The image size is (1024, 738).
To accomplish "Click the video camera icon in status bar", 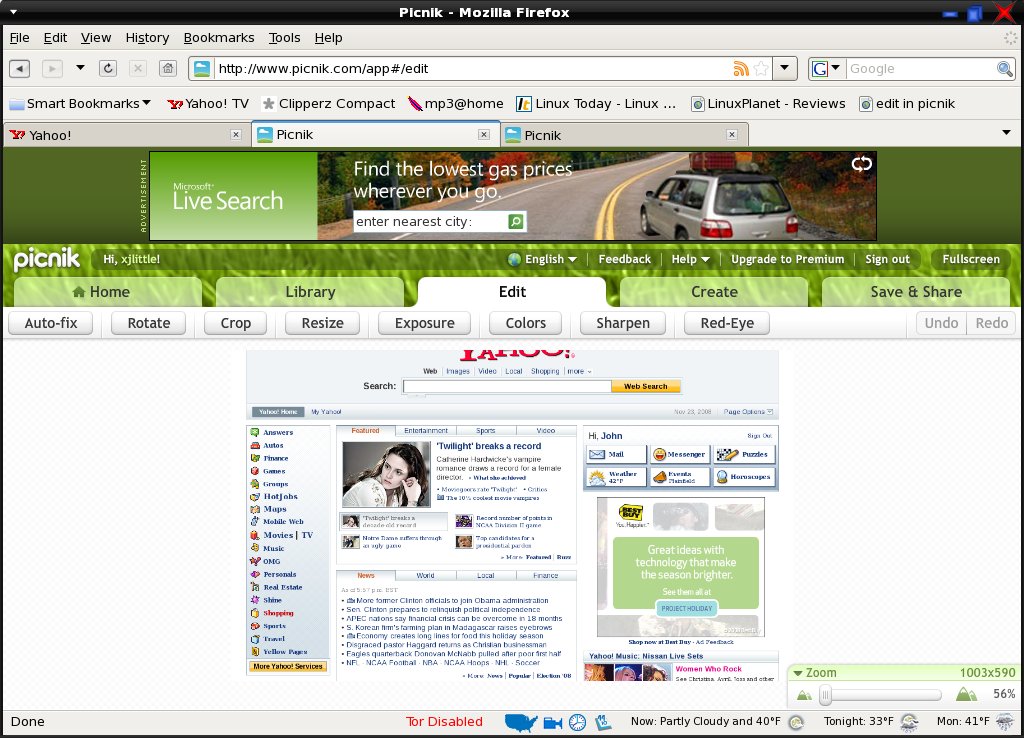I will coord(552,722).
